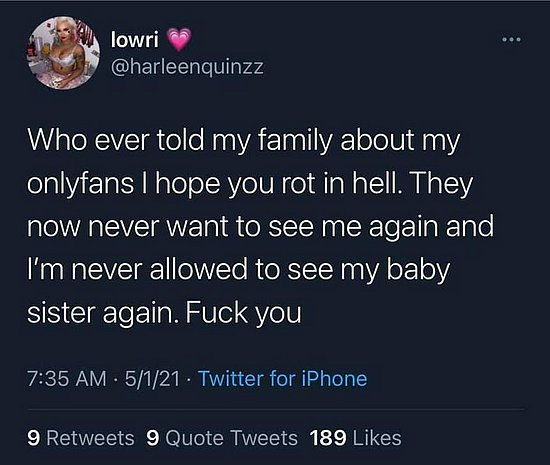Visit the @harleenquinzz handle
Screen dimensions: 550x465
(x=187, y=66)
